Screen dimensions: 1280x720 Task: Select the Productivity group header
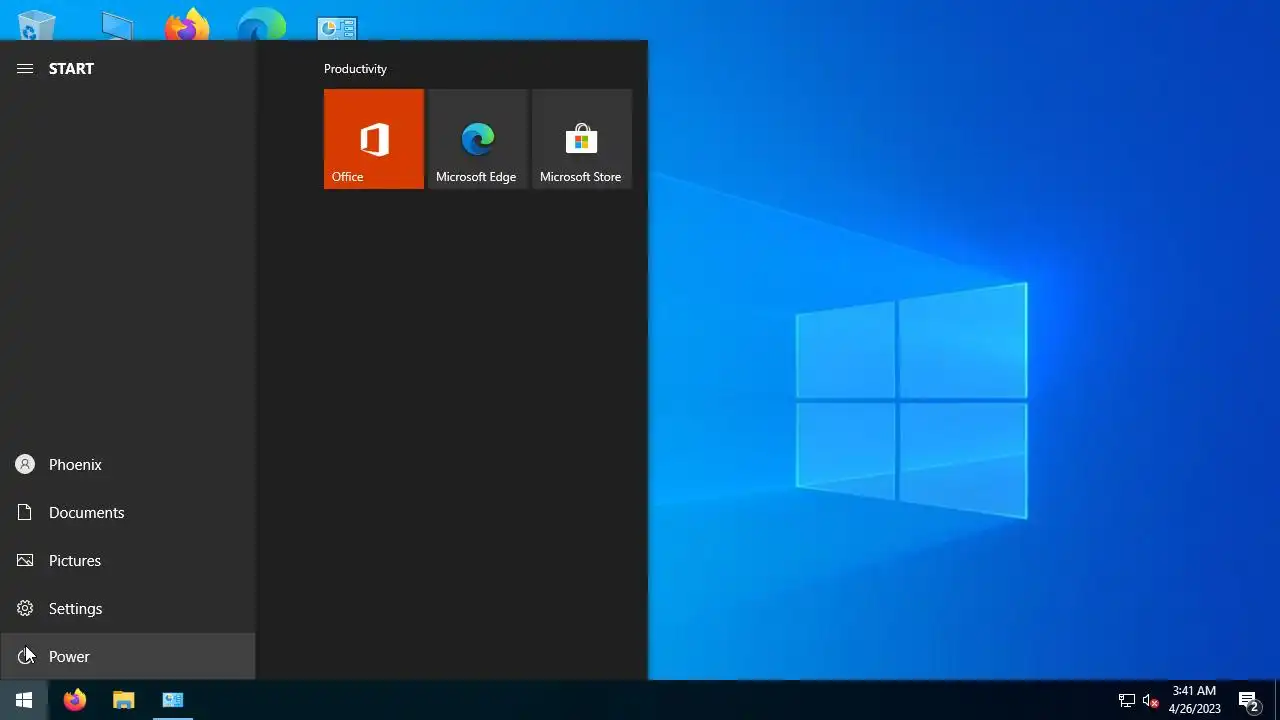pos(355,69)
